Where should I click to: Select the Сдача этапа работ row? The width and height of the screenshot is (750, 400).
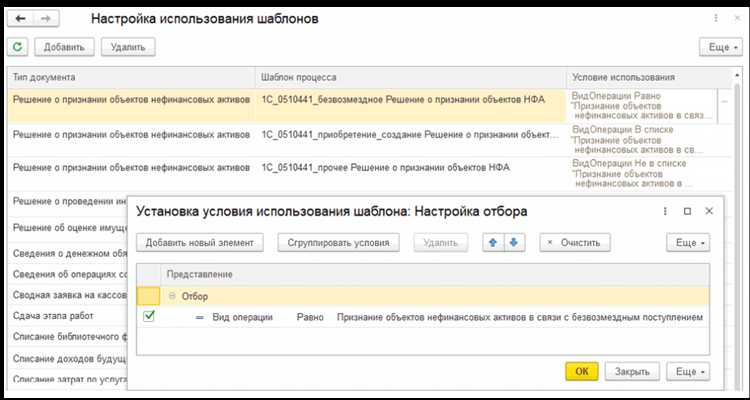67,316
